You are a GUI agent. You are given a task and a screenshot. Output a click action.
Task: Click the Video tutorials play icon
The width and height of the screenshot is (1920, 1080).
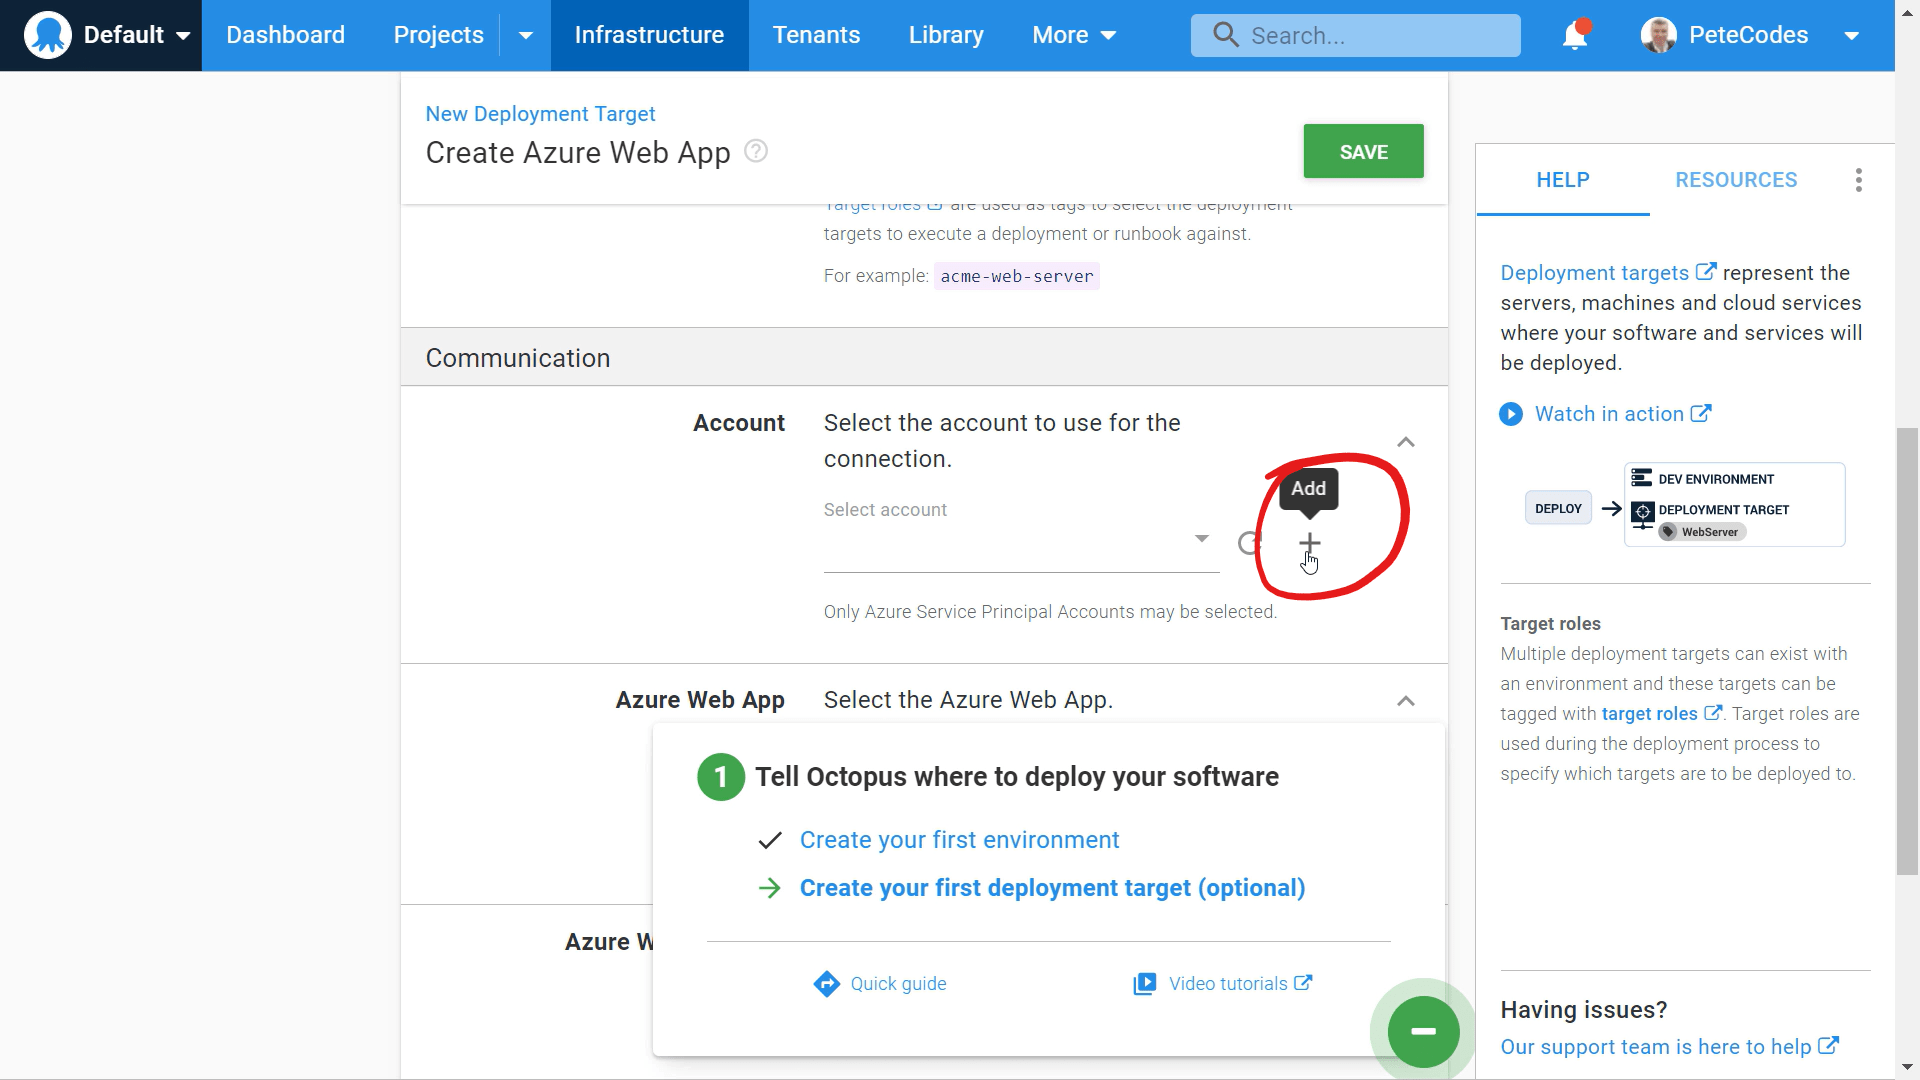(1144, 984)
